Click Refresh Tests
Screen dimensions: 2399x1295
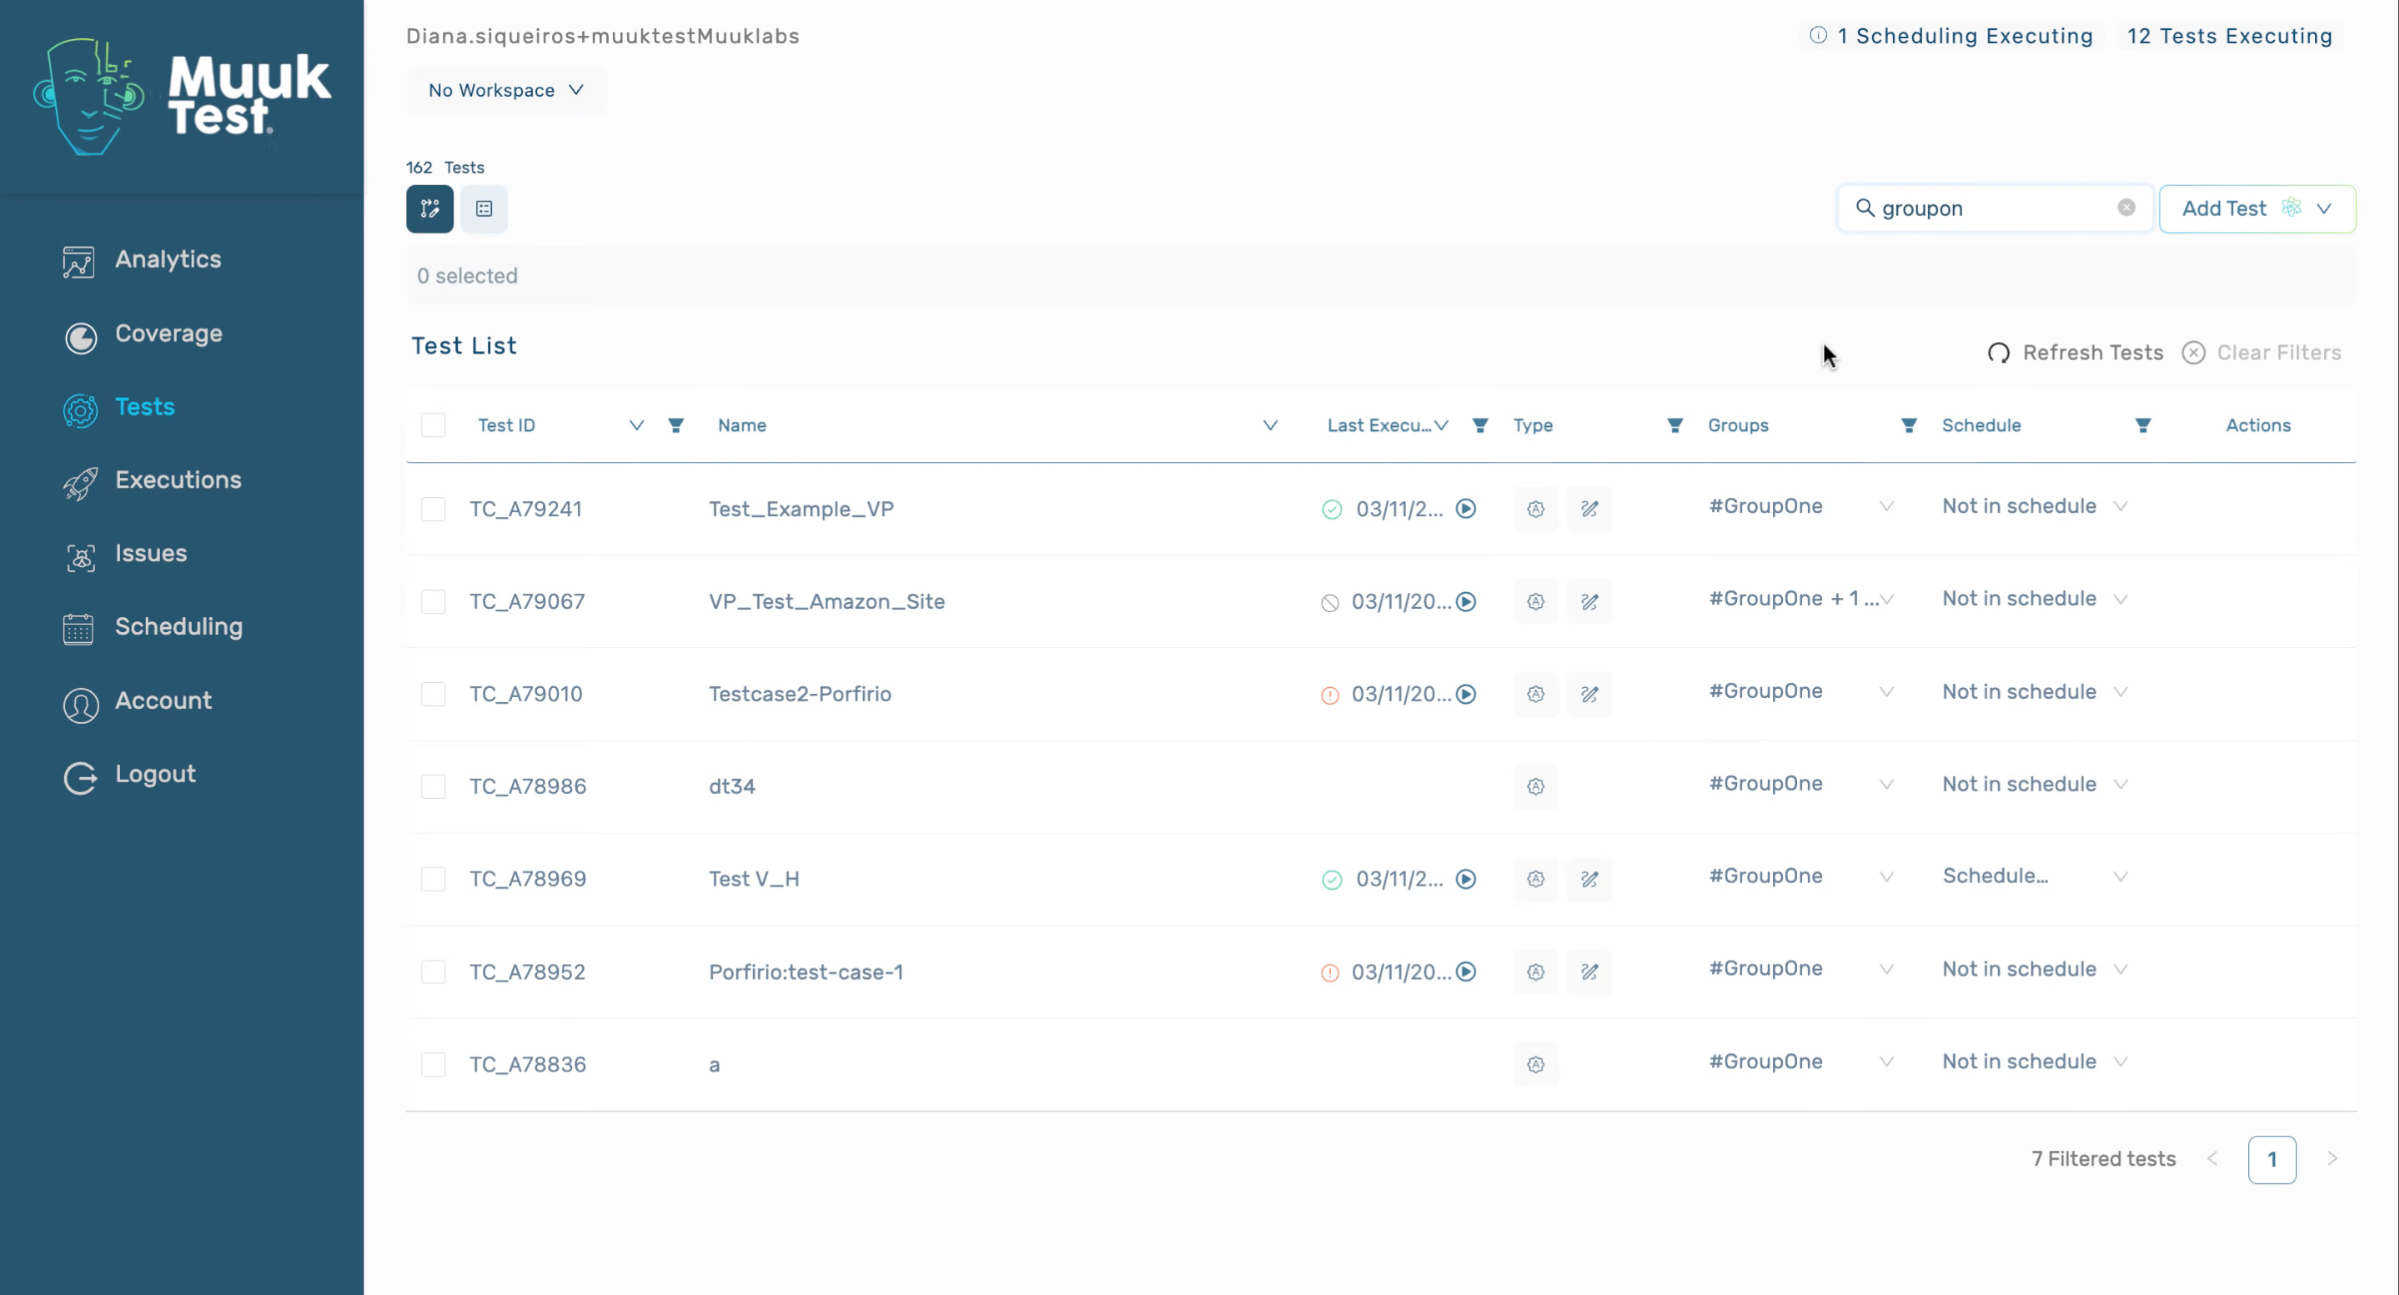[x=2075, y=353]
